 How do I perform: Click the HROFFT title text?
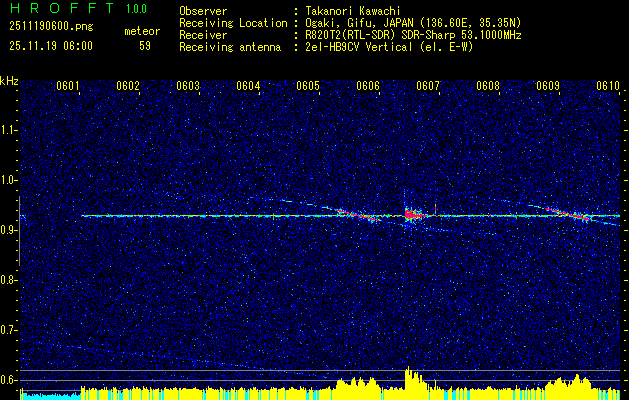point(62,9)
